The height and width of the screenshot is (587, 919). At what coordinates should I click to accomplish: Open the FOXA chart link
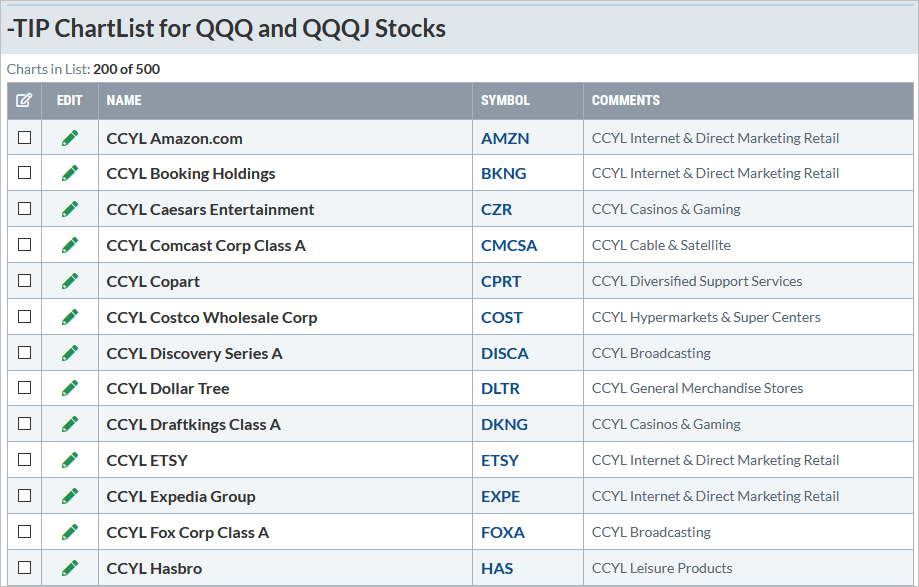pyautogui.click(x=503, y=533)
